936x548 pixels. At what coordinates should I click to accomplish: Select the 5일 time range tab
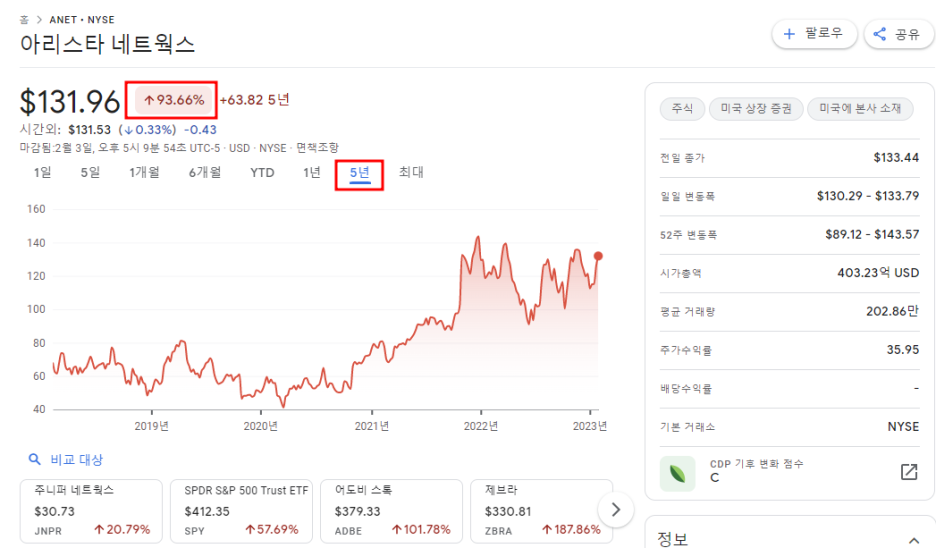(91, 173)
